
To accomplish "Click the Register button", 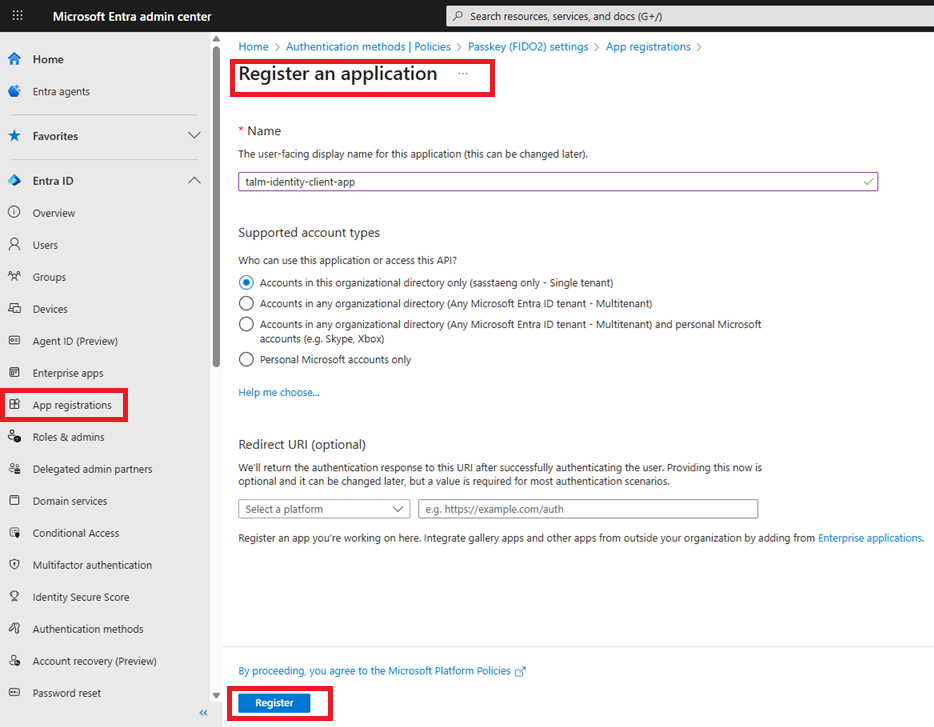I will tap(275, 703).
